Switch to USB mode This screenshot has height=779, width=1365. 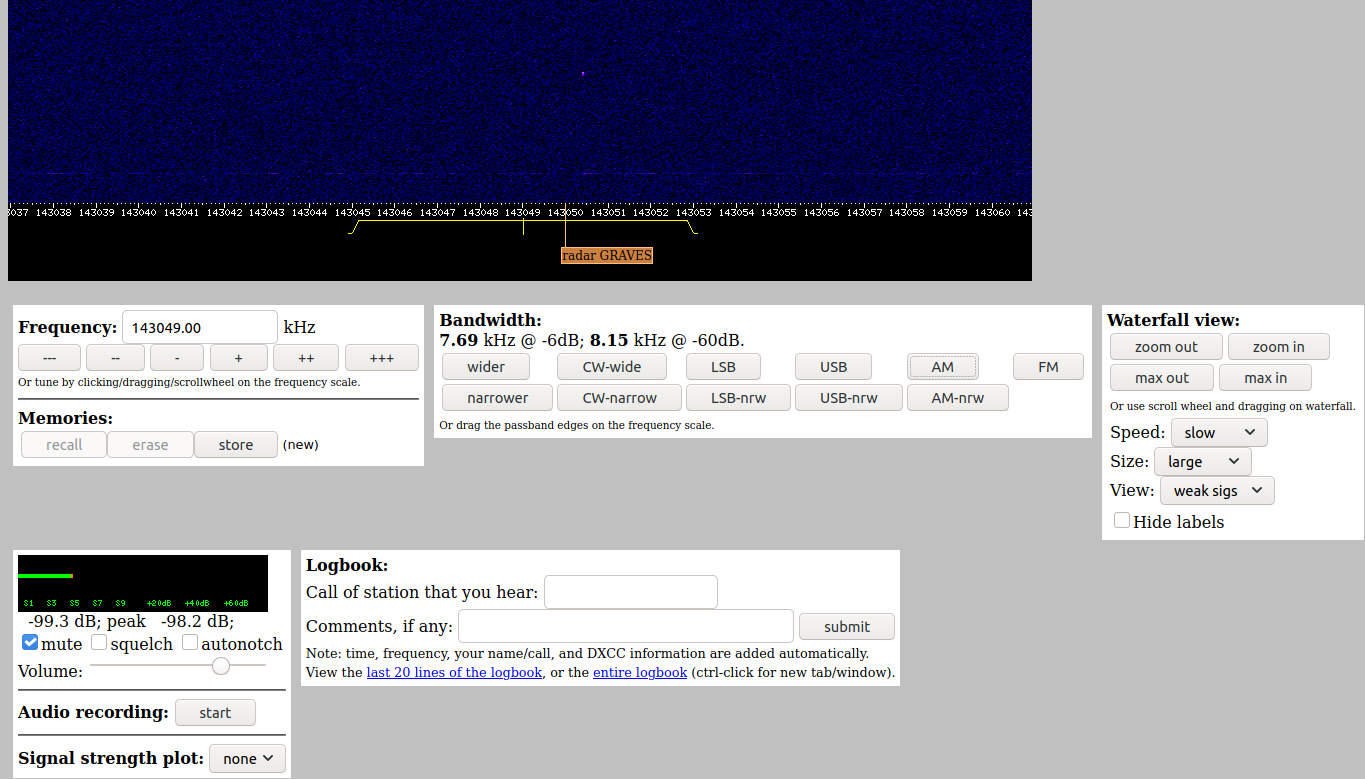[x=833, y=367]
